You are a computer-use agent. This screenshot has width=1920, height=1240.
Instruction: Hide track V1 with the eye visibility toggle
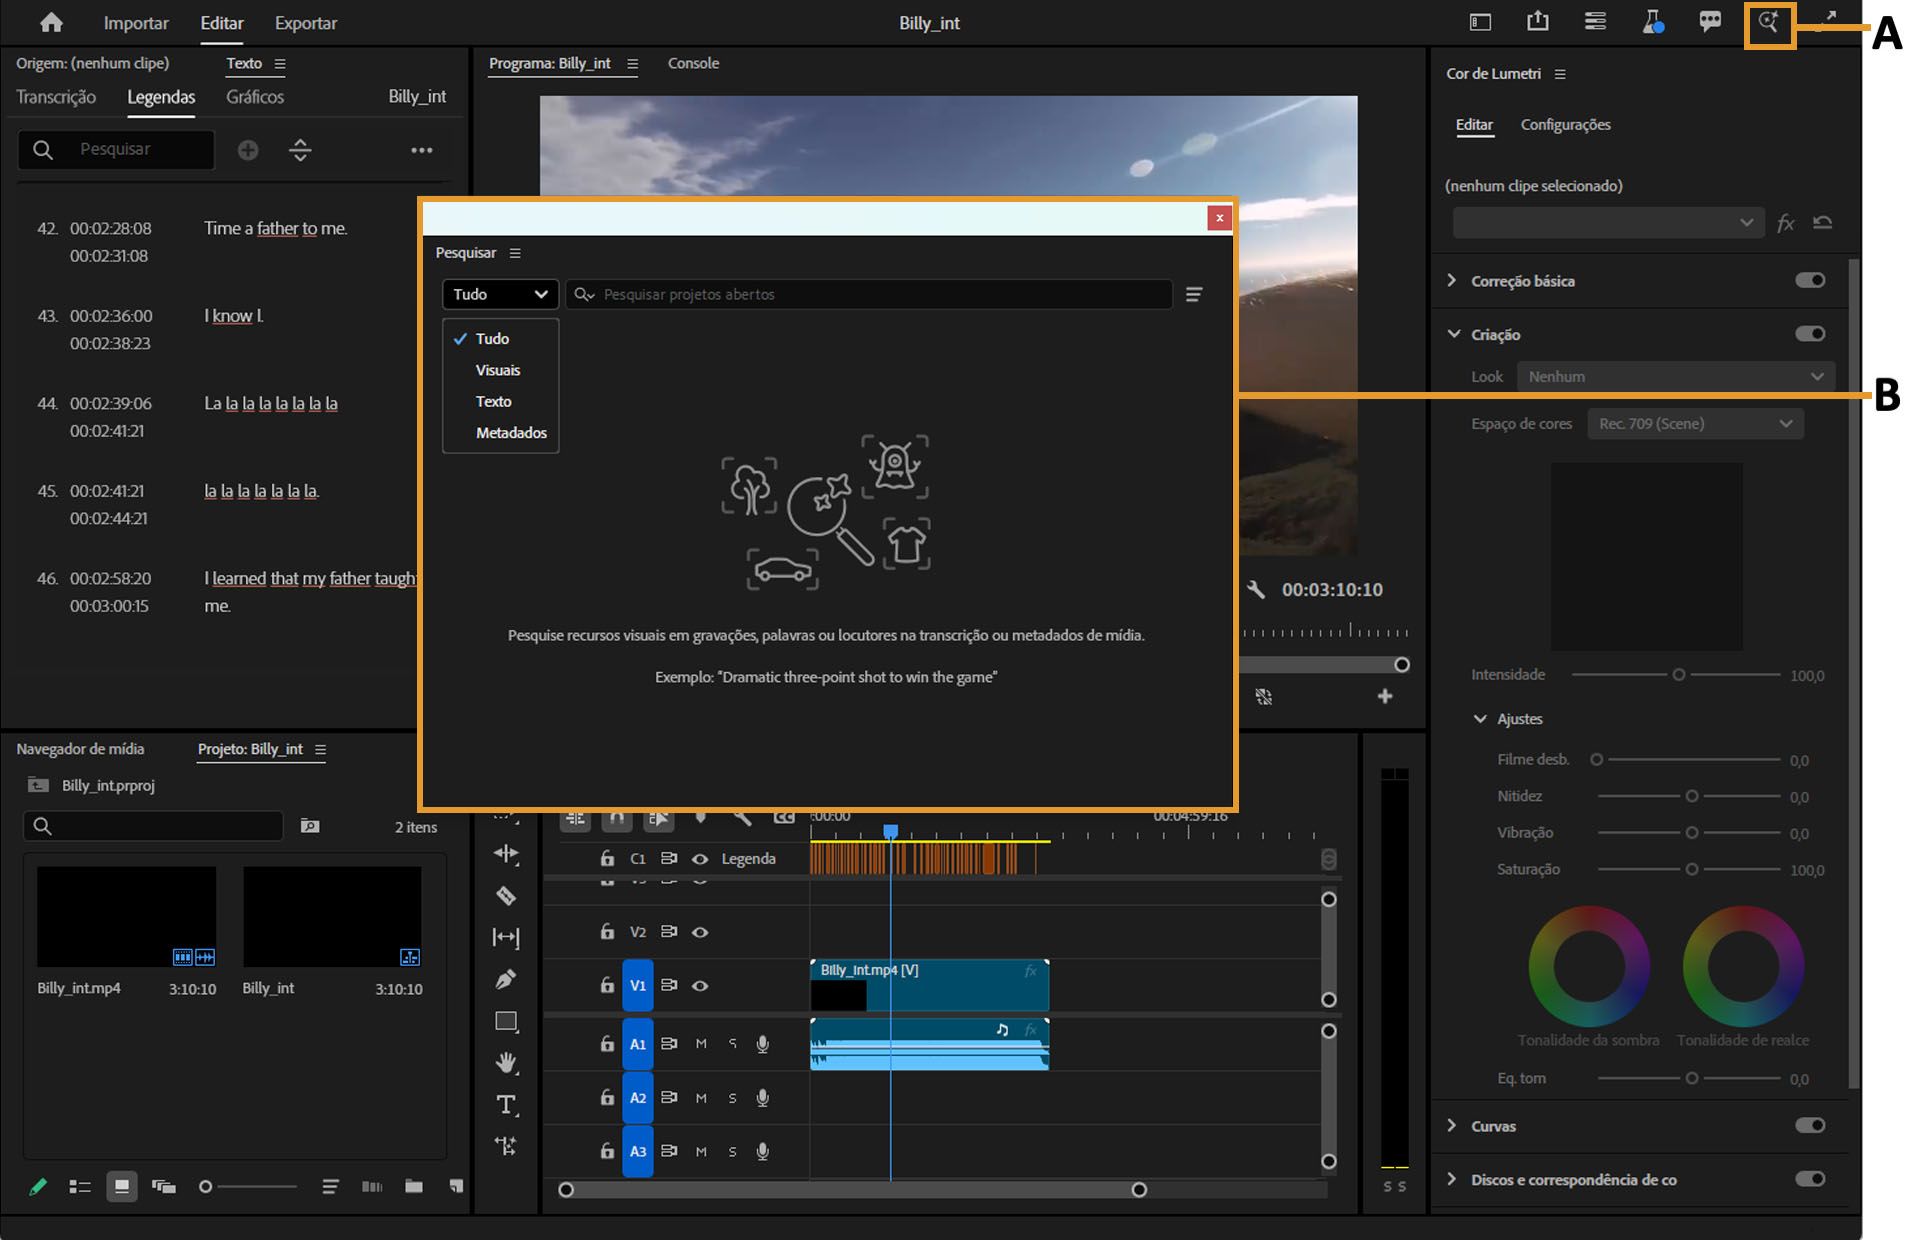[x=701, y=985]
